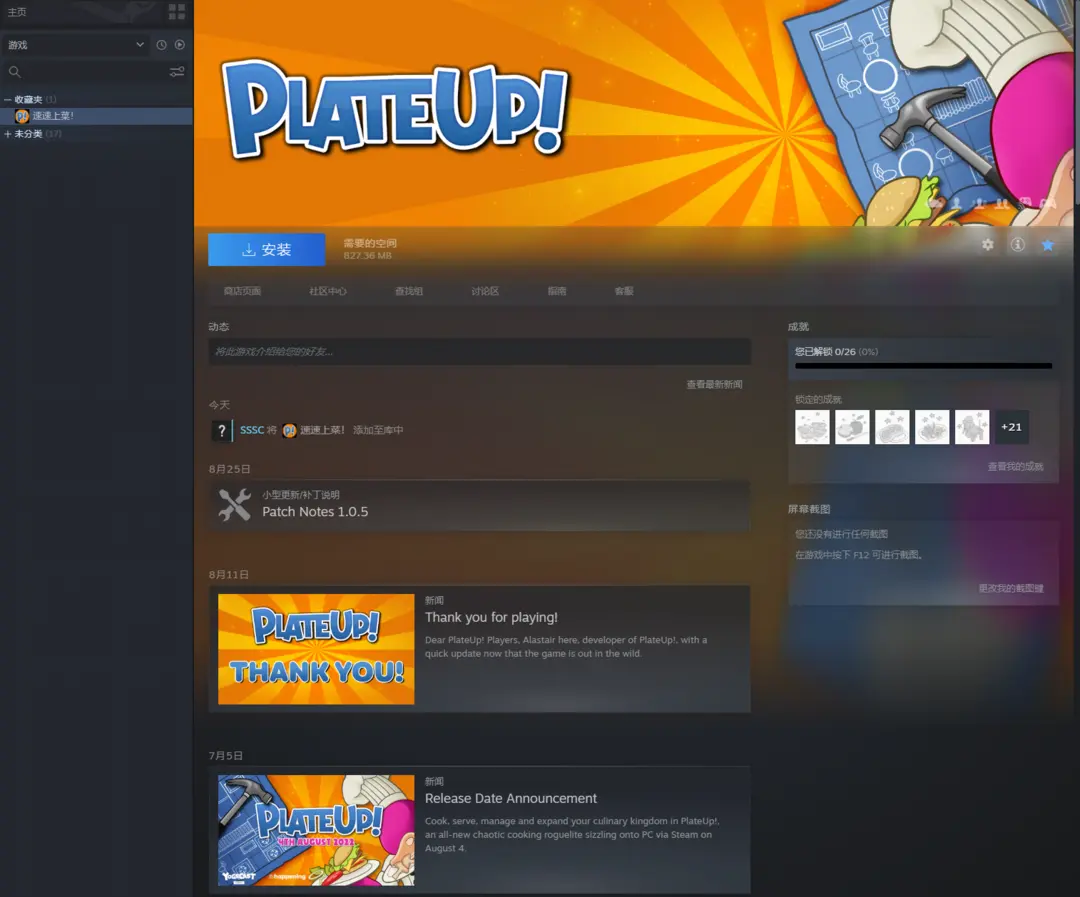Show the +21 remaining achievements
This screenshot has width=1080, height=897.
point(1012,427)
